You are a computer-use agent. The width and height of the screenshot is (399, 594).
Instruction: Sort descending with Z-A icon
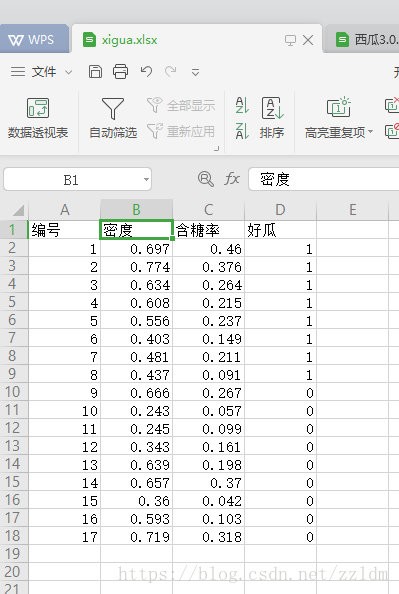tap(242, 131)
